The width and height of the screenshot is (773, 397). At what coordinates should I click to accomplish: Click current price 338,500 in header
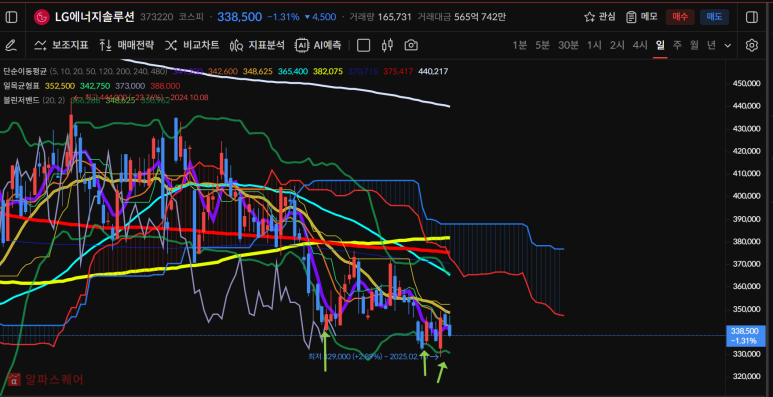240,17
